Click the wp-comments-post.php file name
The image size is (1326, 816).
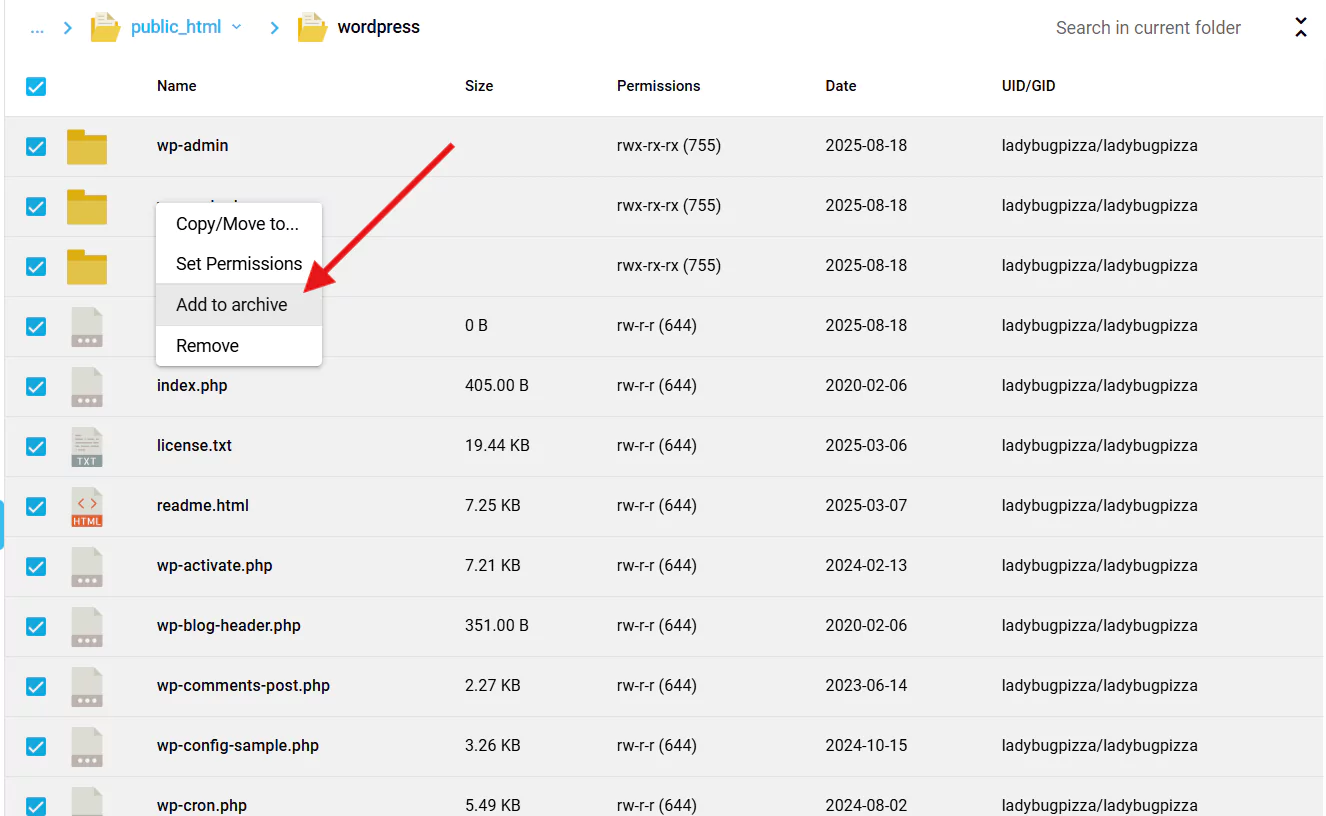243,686
